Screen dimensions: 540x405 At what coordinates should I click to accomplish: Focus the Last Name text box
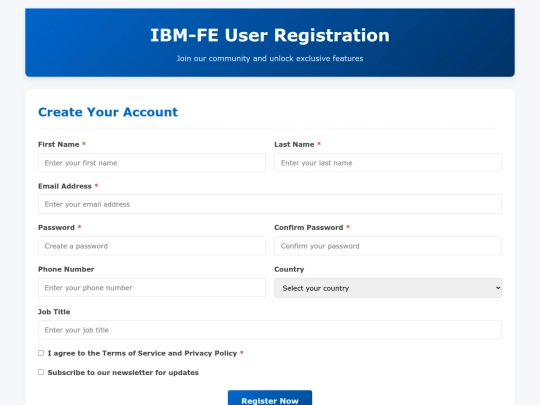coord(388,163)
